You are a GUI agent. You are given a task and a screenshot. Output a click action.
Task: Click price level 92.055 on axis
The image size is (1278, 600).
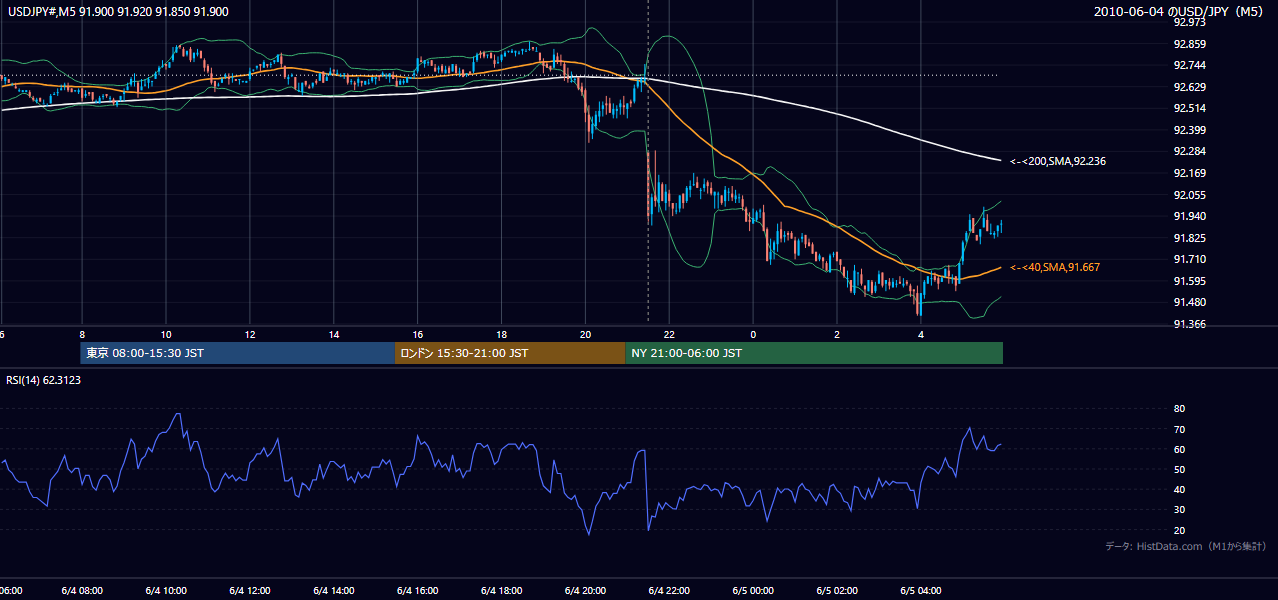click(x=1190, y=195)
